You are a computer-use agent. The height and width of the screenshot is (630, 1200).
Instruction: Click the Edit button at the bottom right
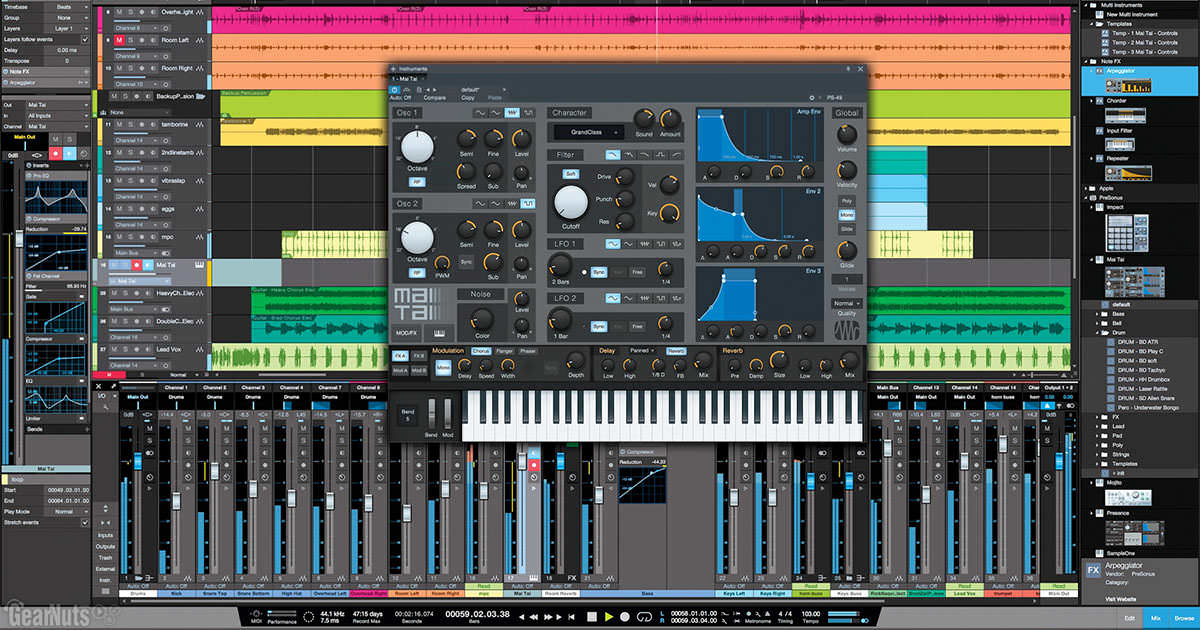[x=1129, y=619]
